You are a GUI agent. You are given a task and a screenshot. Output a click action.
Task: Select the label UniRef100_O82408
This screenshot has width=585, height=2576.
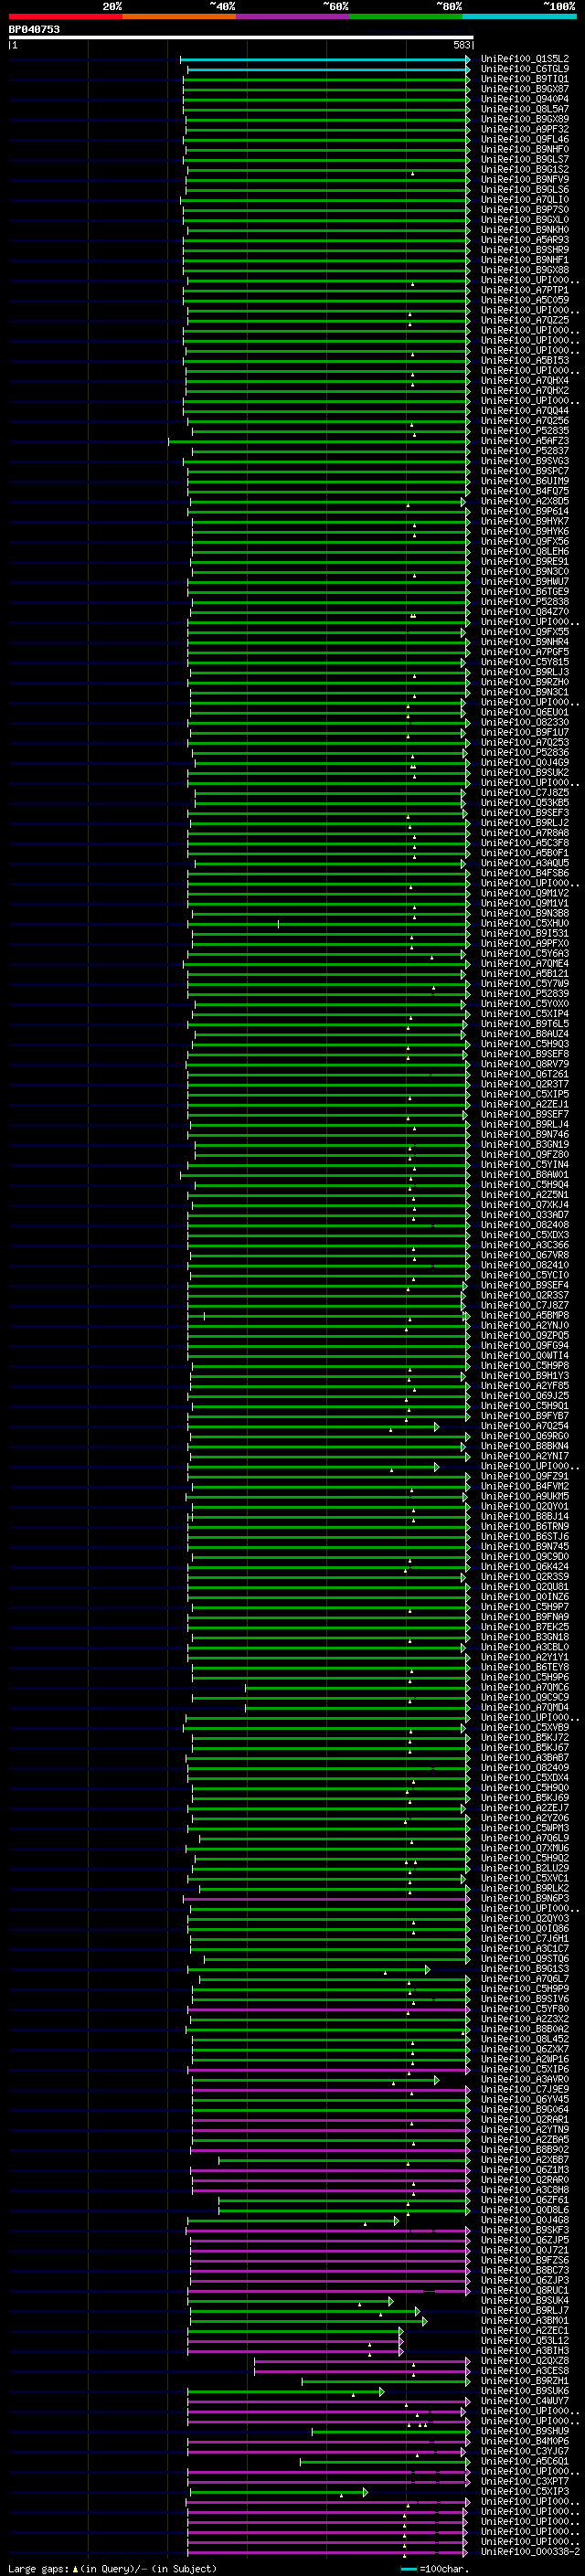click(x=525, y=1225)
